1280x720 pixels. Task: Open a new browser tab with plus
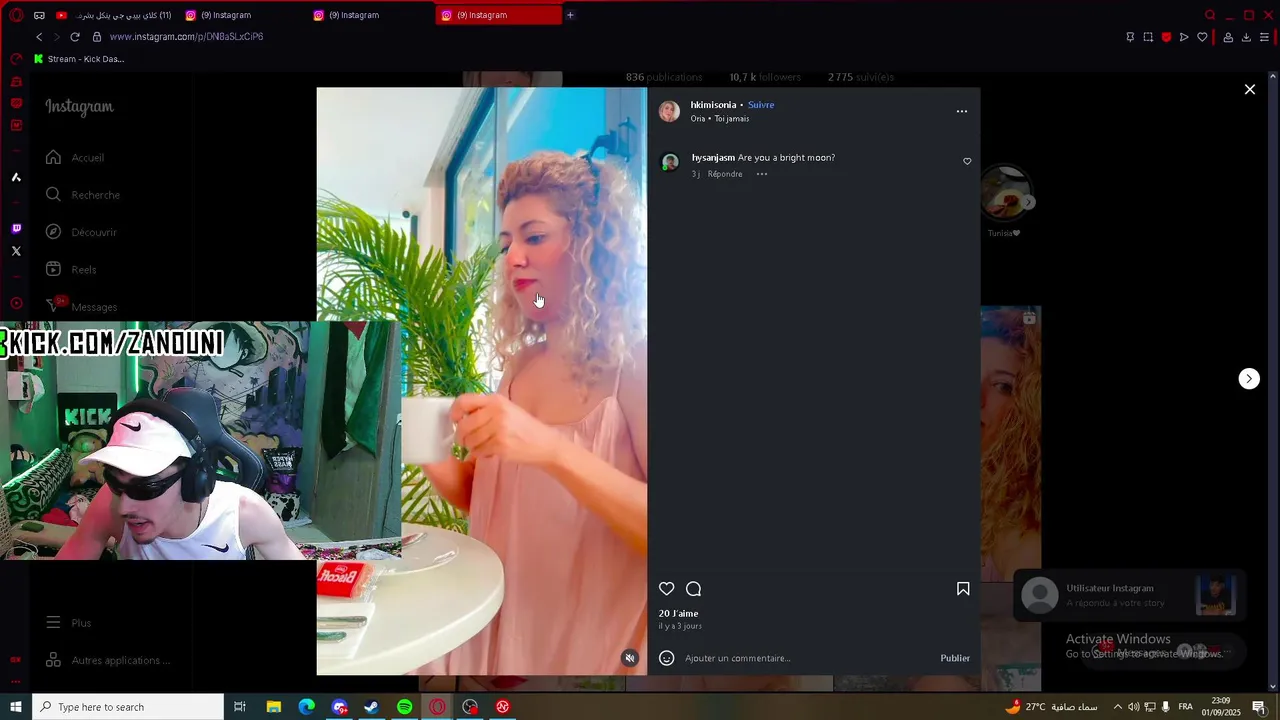click(570, 15)
